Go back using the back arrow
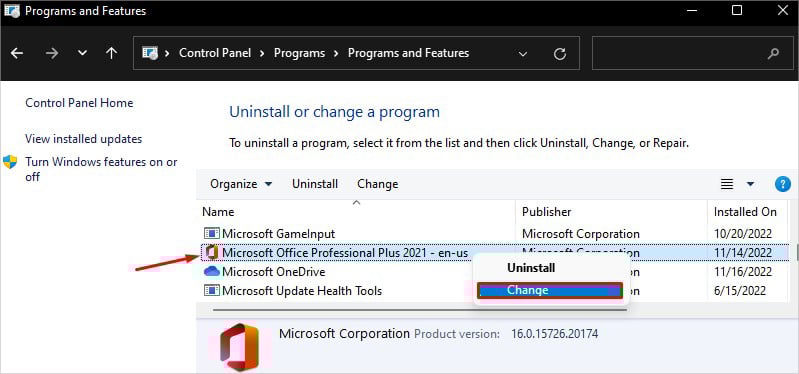This screenshot has width=799, height=374. [x=17, y=53]
